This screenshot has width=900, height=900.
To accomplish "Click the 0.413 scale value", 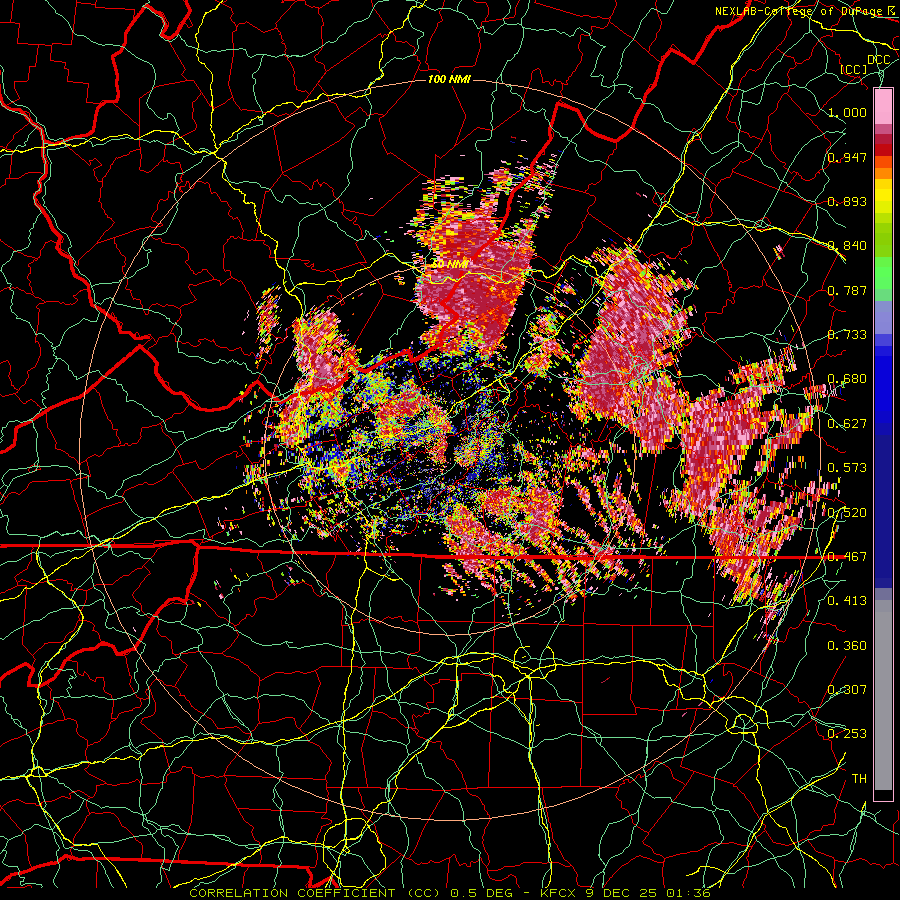I will [847, 601].
